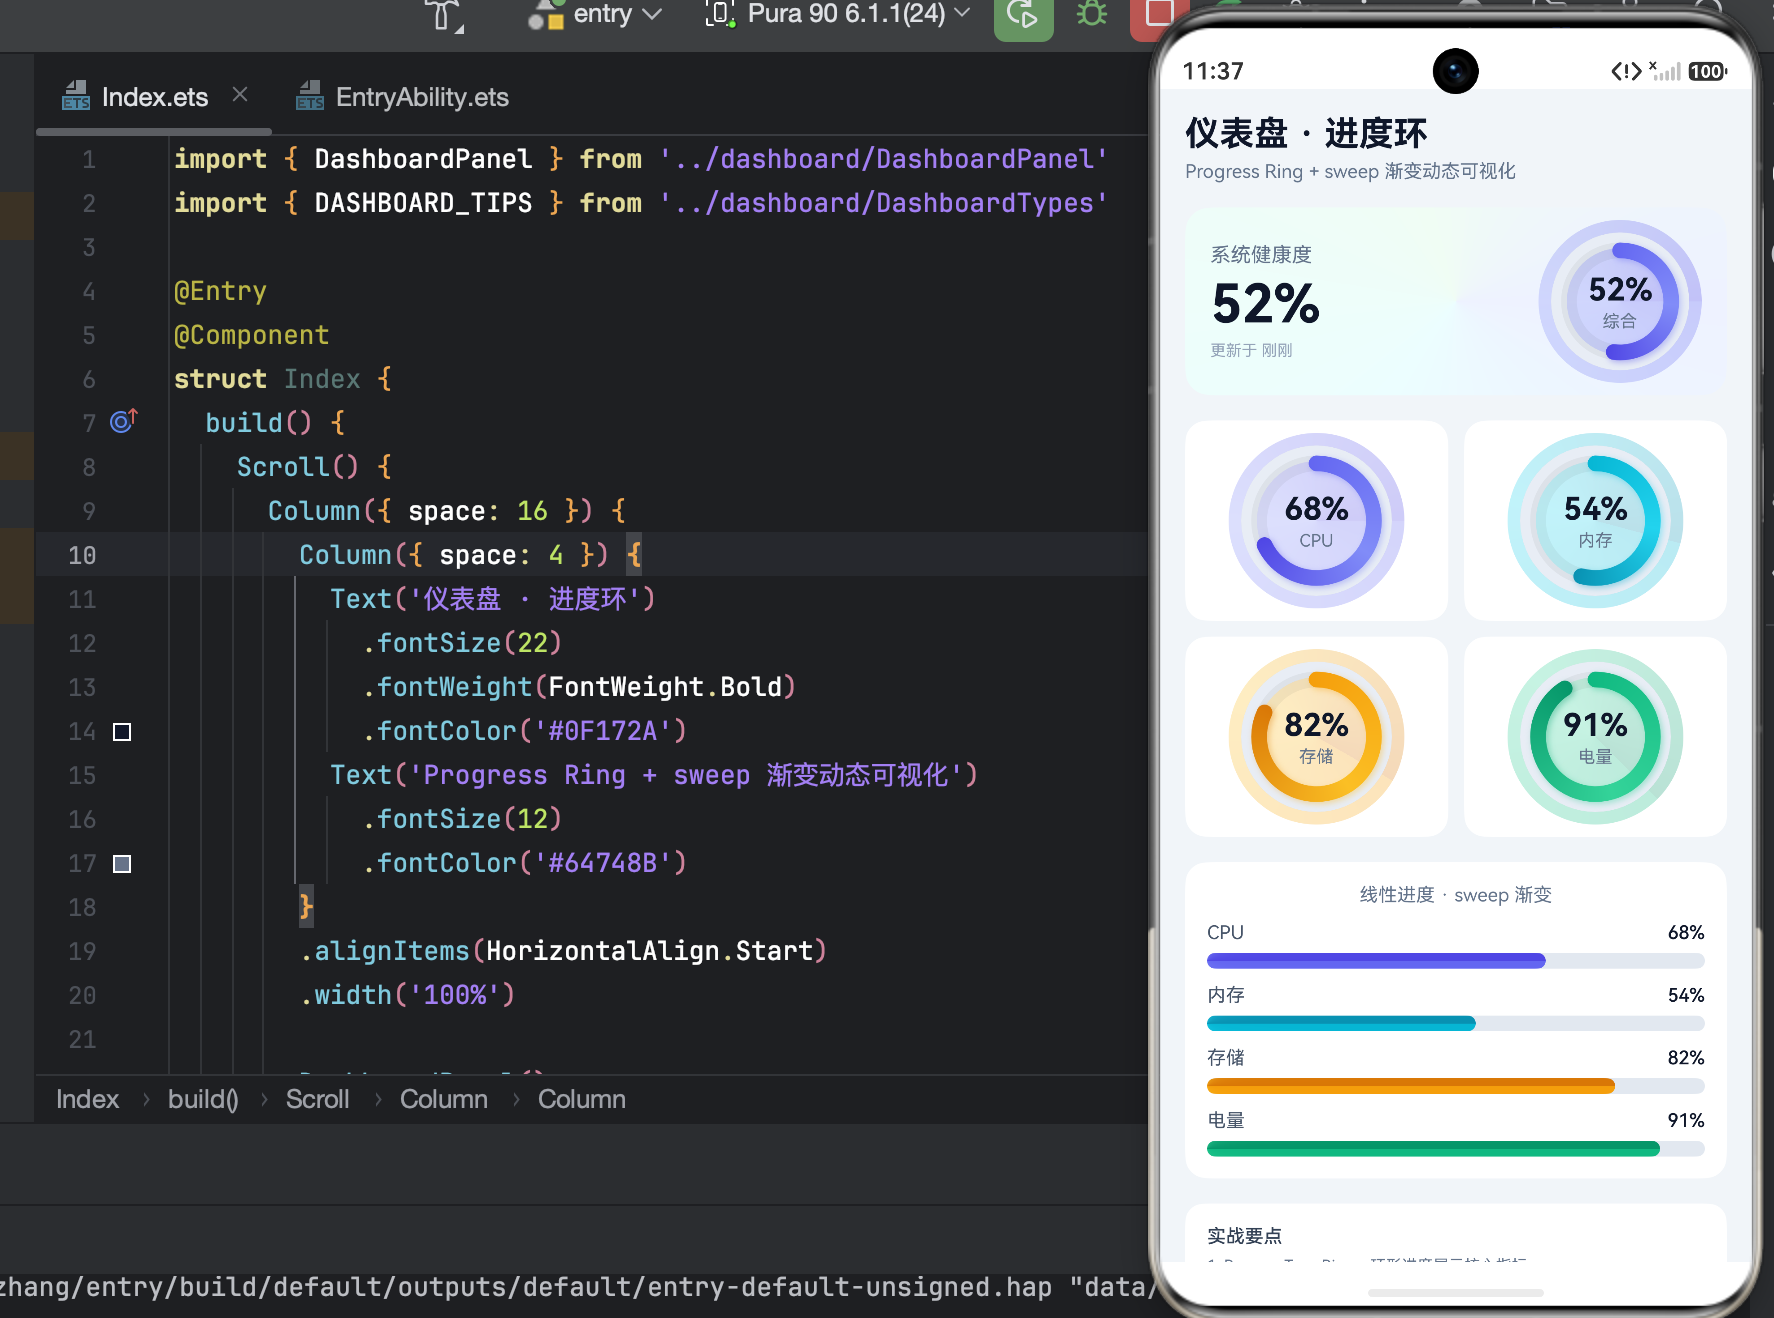Tap the 82% storage ring card
Screen dimensions: 1774x1318
[1316, 737]
